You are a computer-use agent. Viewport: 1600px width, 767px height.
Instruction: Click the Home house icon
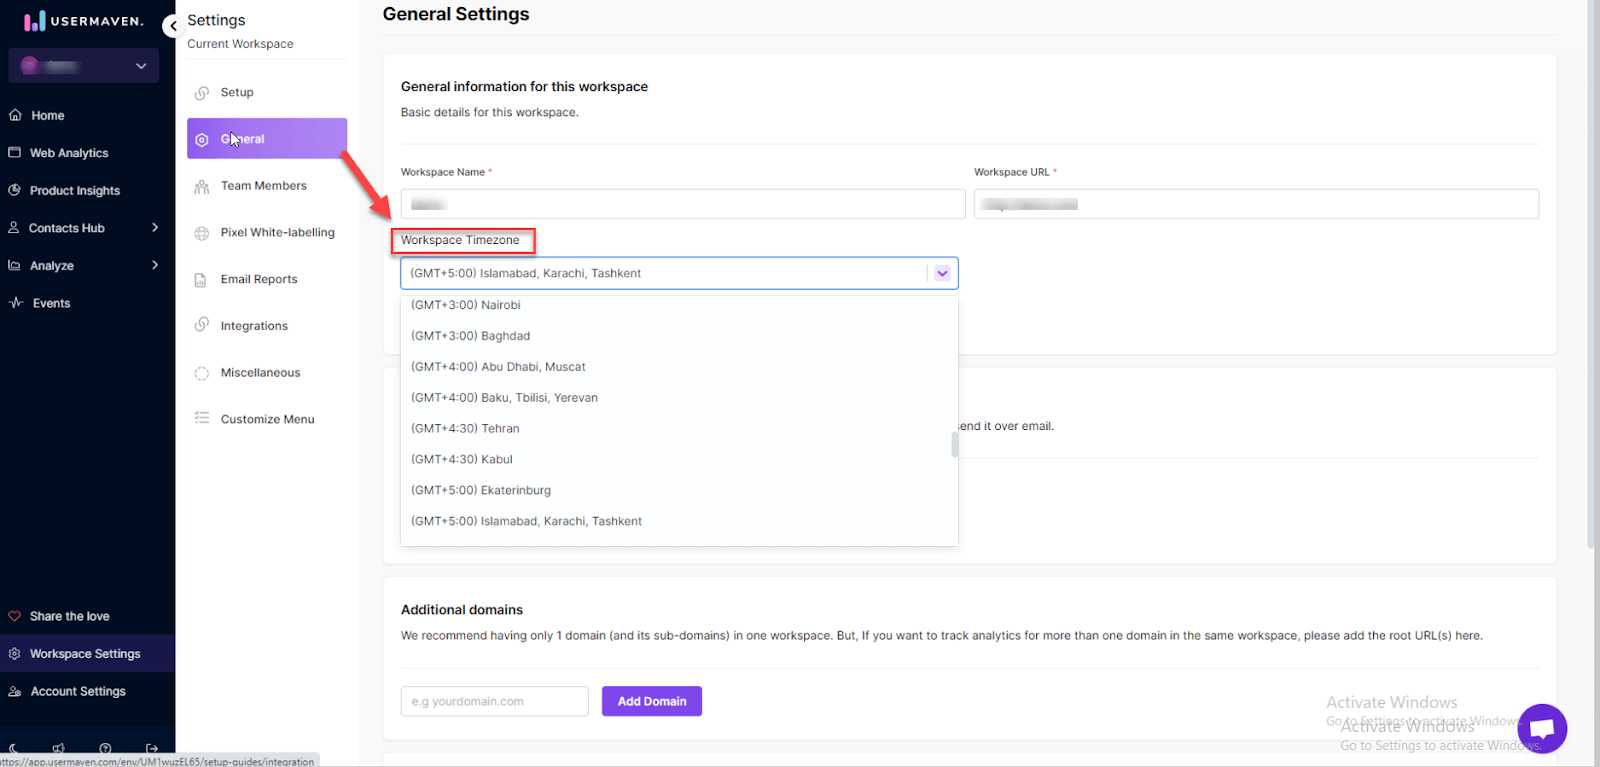(x=15, y=115)
